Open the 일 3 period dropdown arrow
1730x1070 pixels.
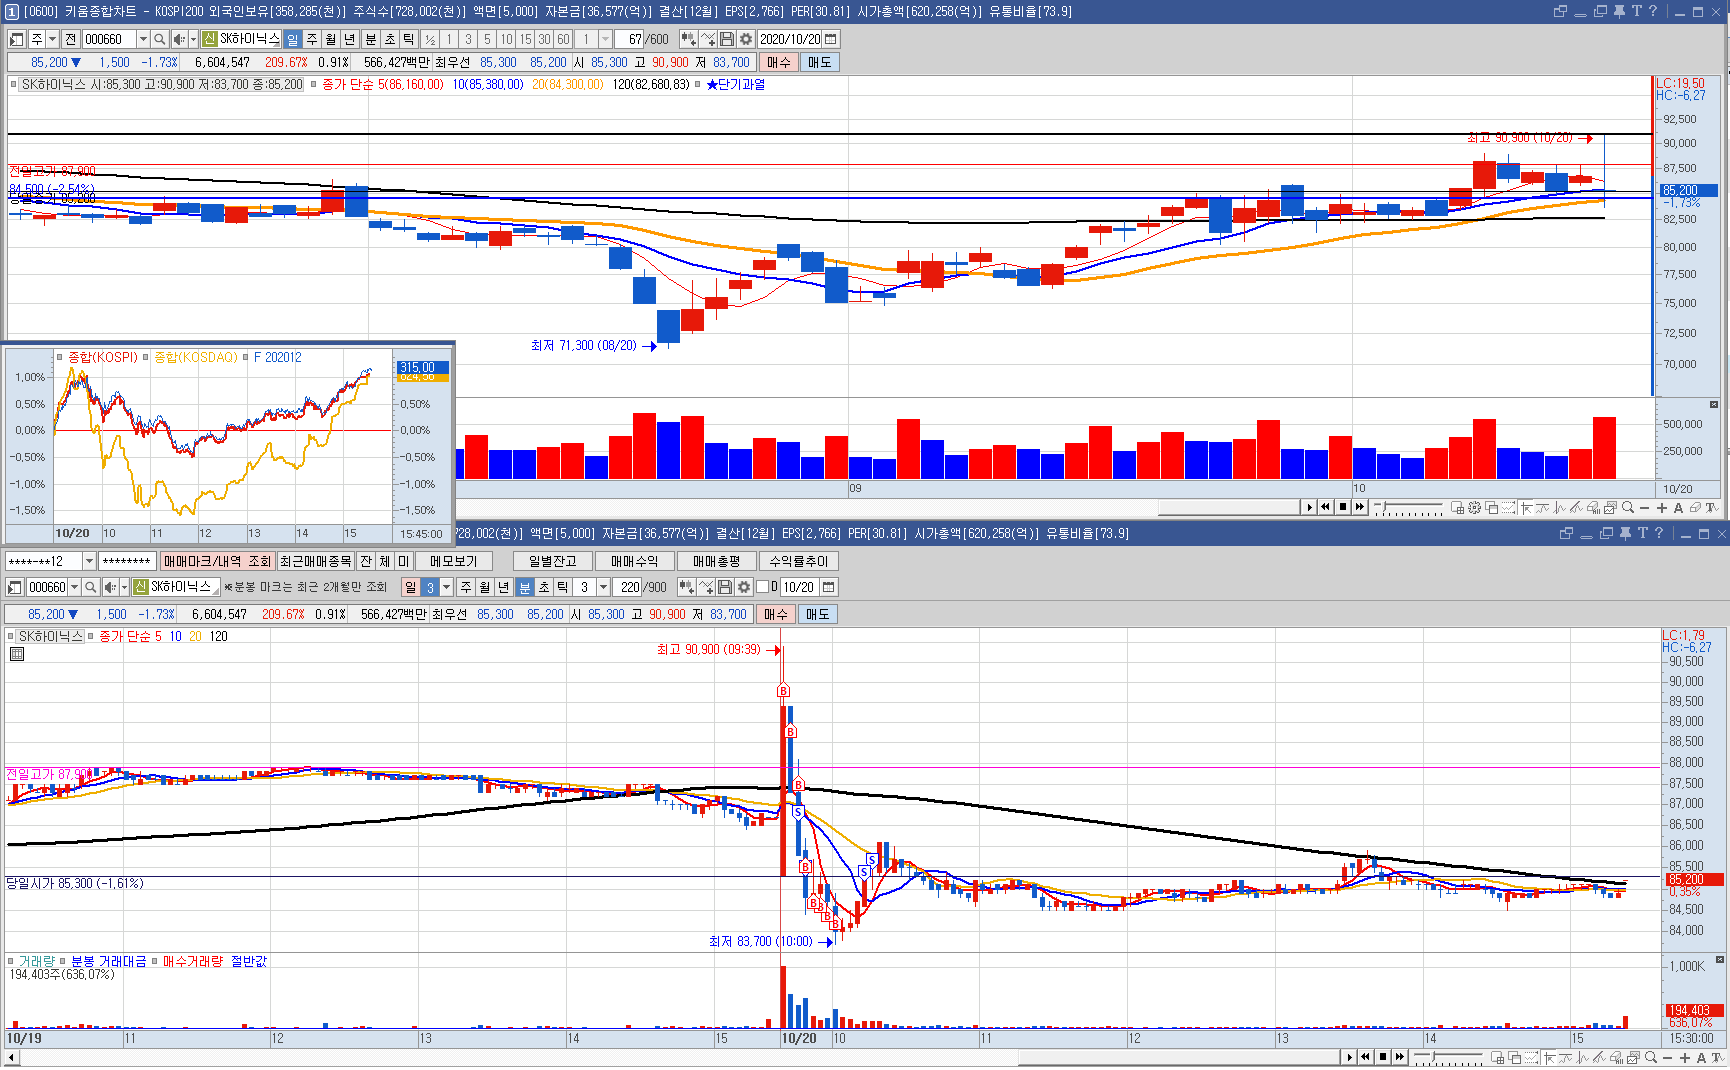point(446,587)
